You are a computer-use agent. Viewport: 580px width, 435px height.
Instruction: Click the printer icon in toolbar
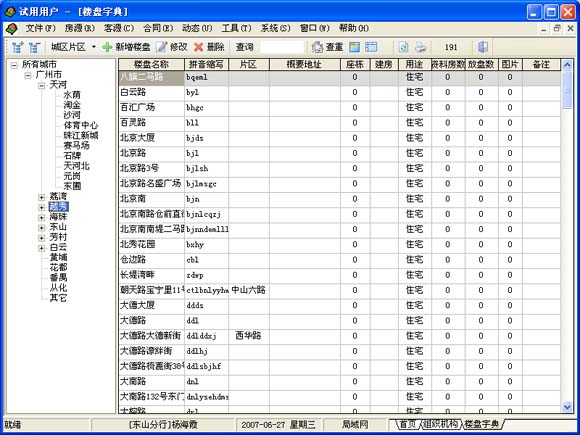click(x=421, y=47)
